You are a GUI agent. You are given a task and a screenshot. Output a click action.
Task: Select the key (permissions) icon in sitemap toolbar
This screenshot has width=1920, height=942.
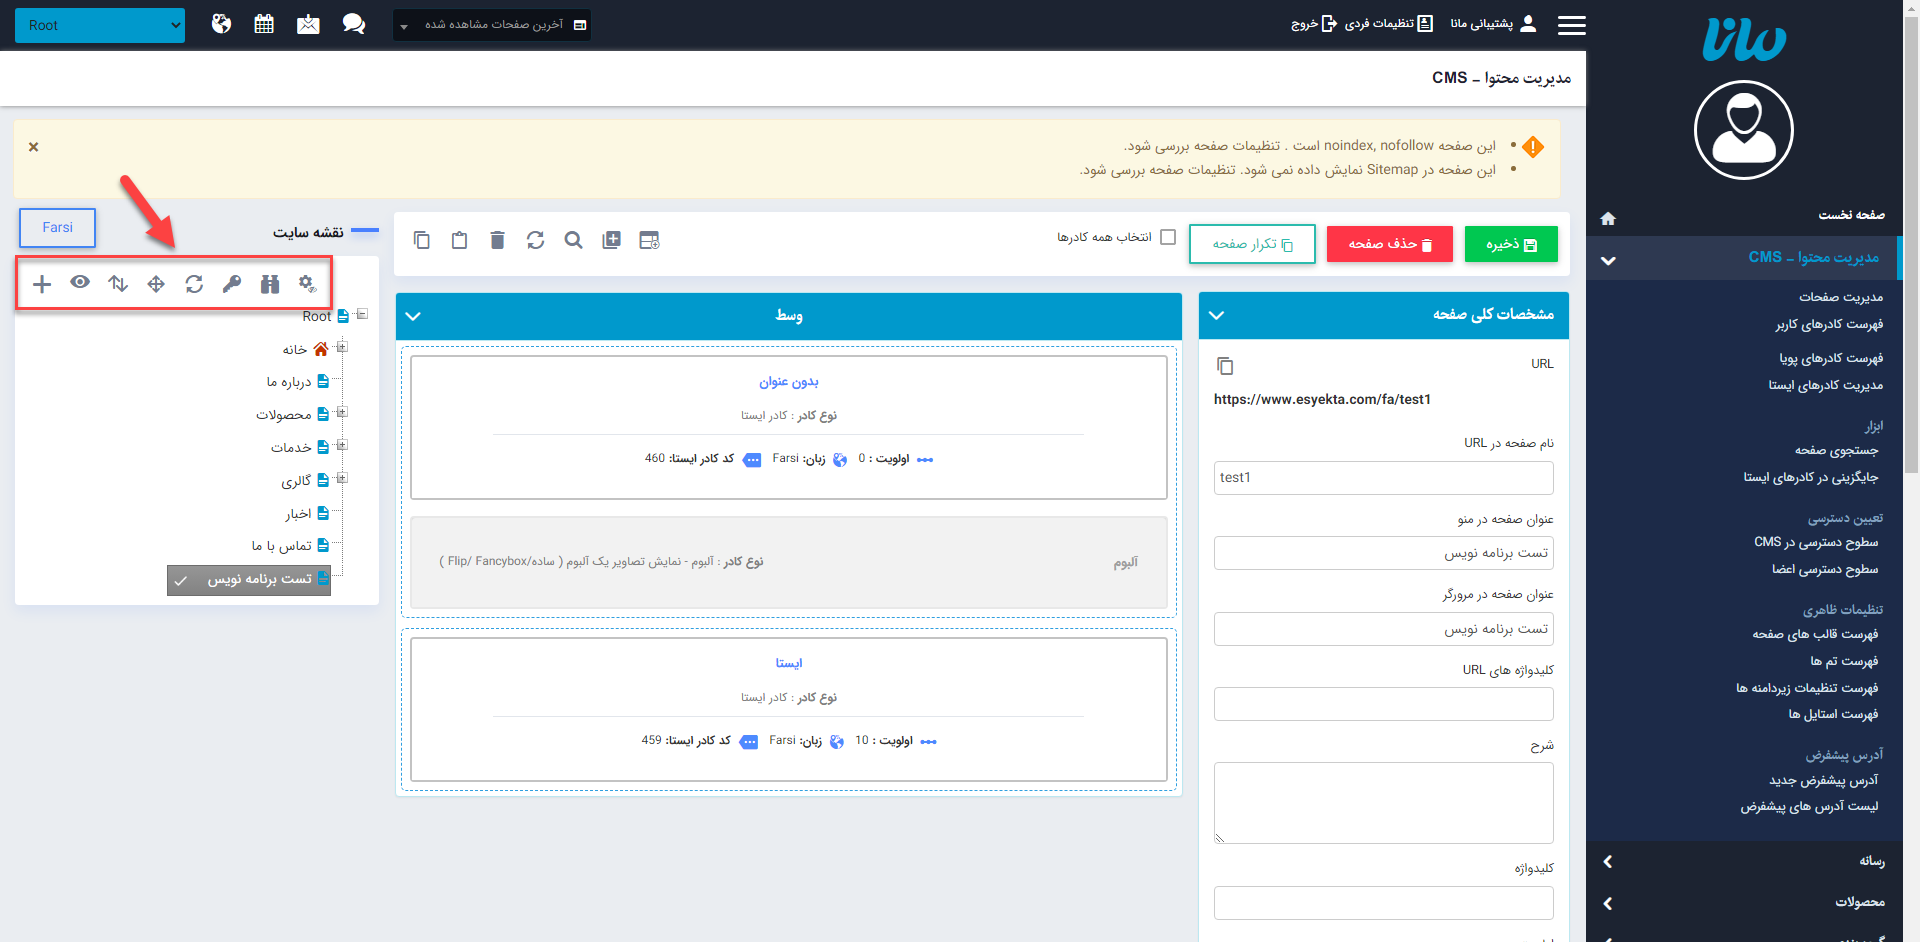point(232,284)
